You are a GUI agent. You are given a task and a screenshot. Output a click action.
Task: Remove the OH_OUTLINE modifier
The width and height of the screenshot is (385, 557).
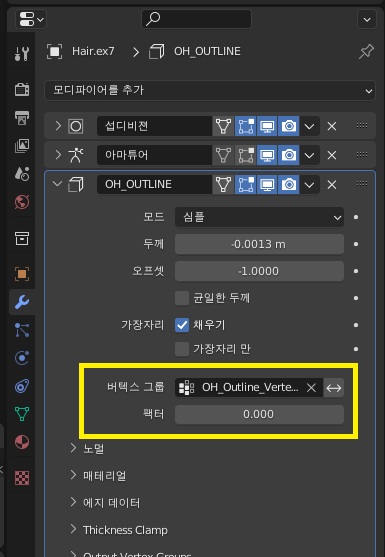click(332, 184)
